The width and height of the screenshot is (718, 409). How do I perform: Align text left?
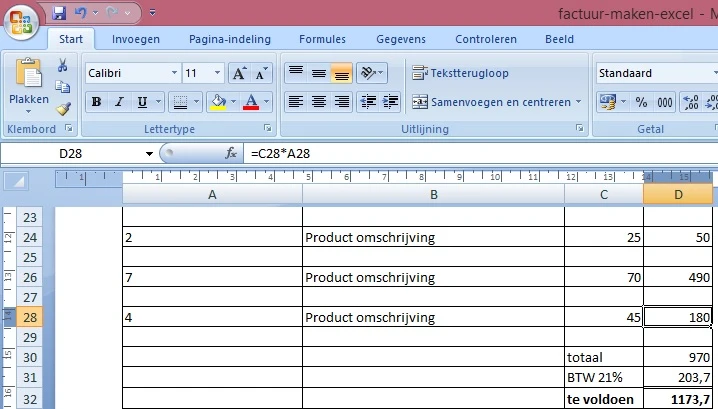point(296,102)
